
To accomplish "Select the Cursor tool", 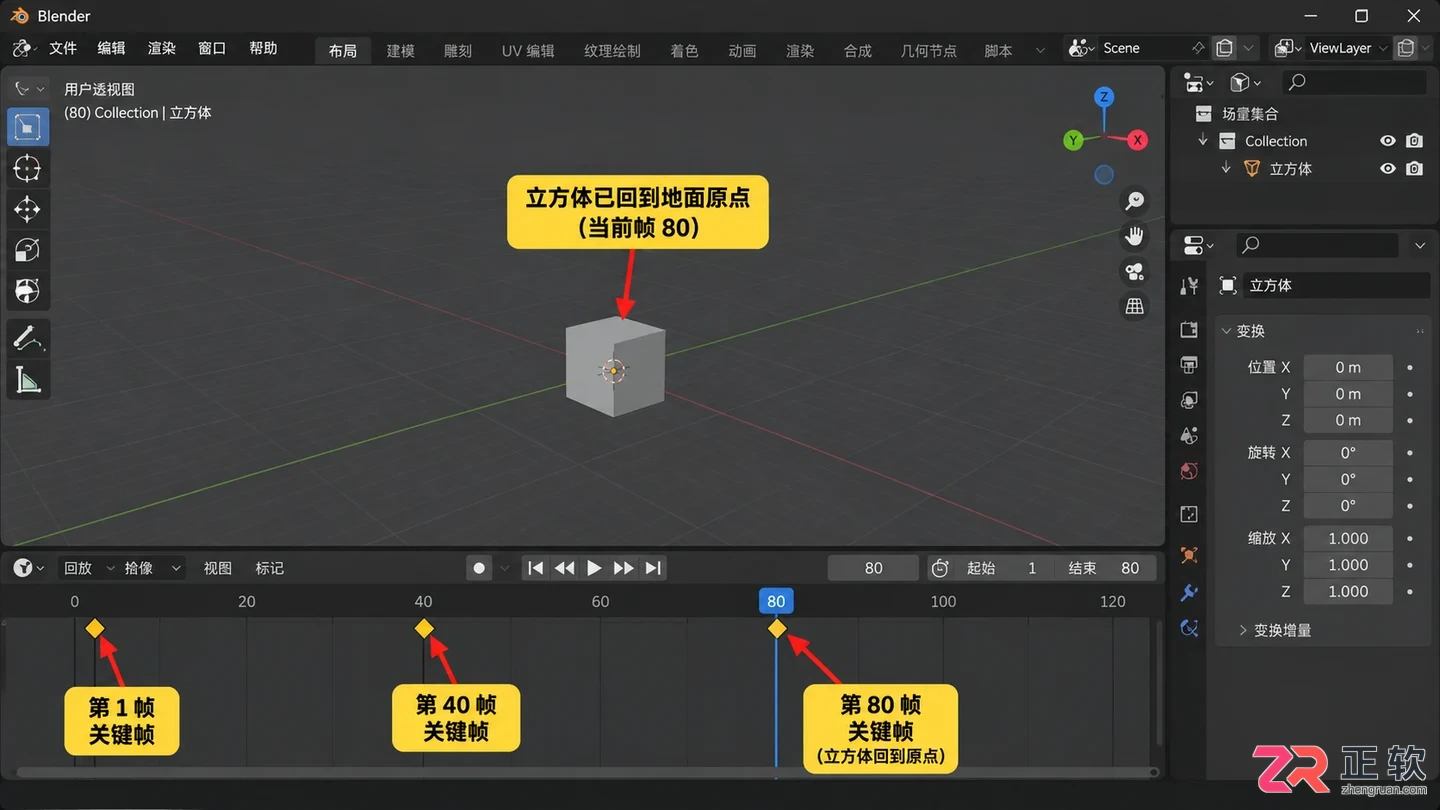I will [x=27, y=168].
